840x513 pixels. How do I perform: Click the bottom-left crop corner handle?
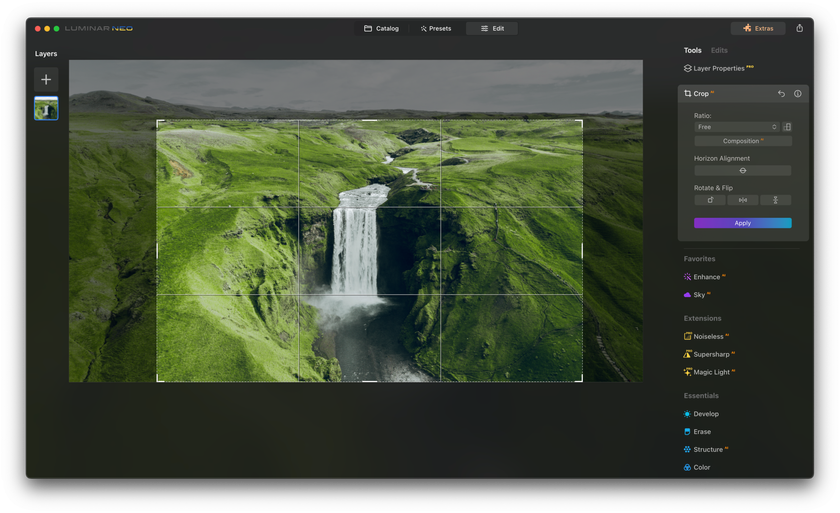point(158,380)
